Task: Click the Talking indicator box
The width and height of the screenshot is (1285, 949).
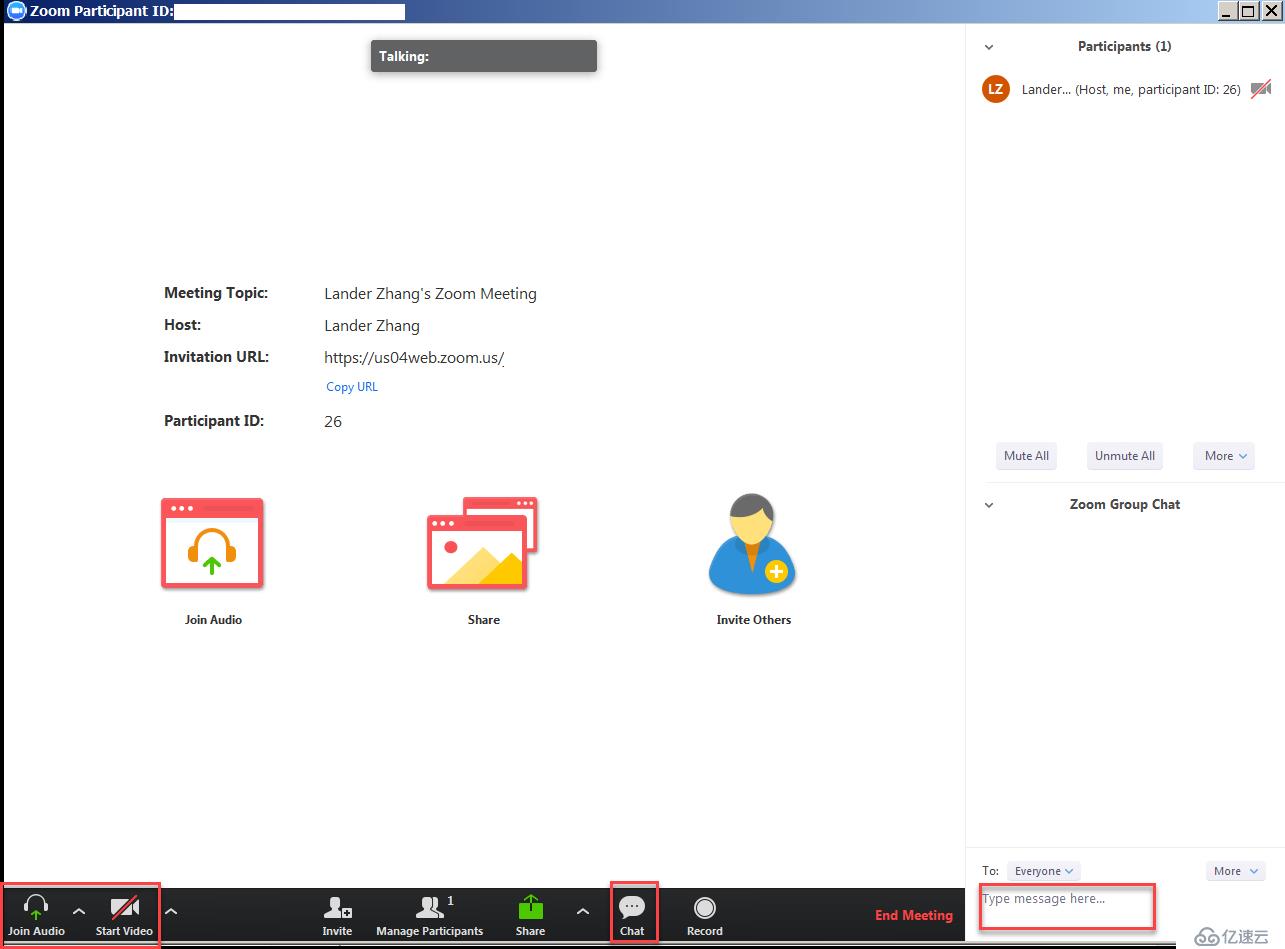Action: point(484,56)
